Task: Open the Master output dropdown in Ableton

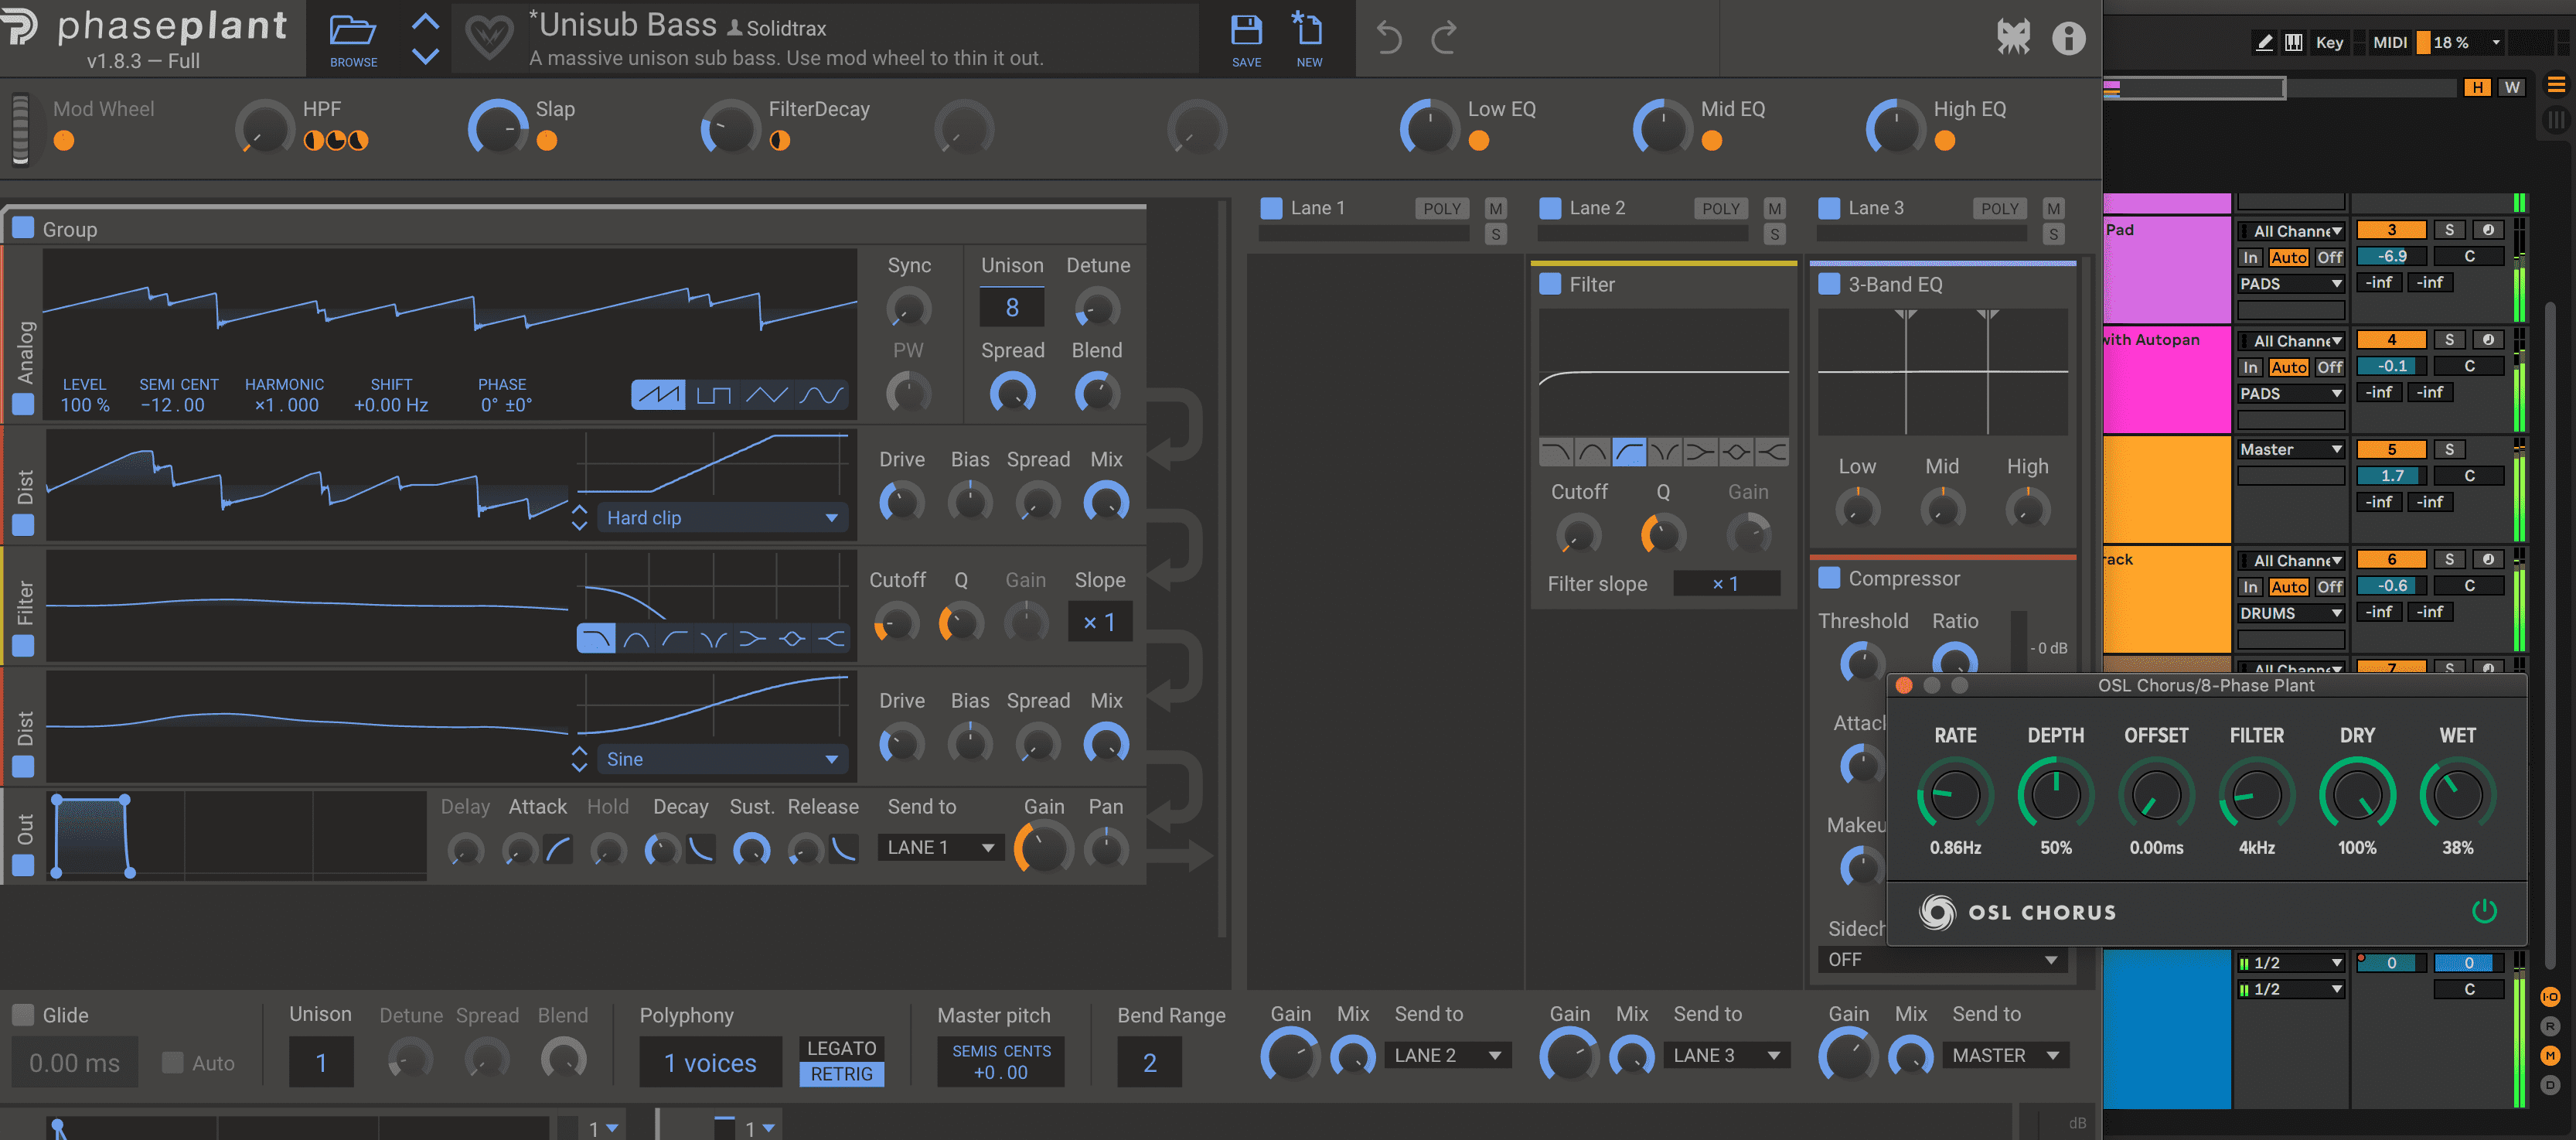Action: [x=2290, y=449]
